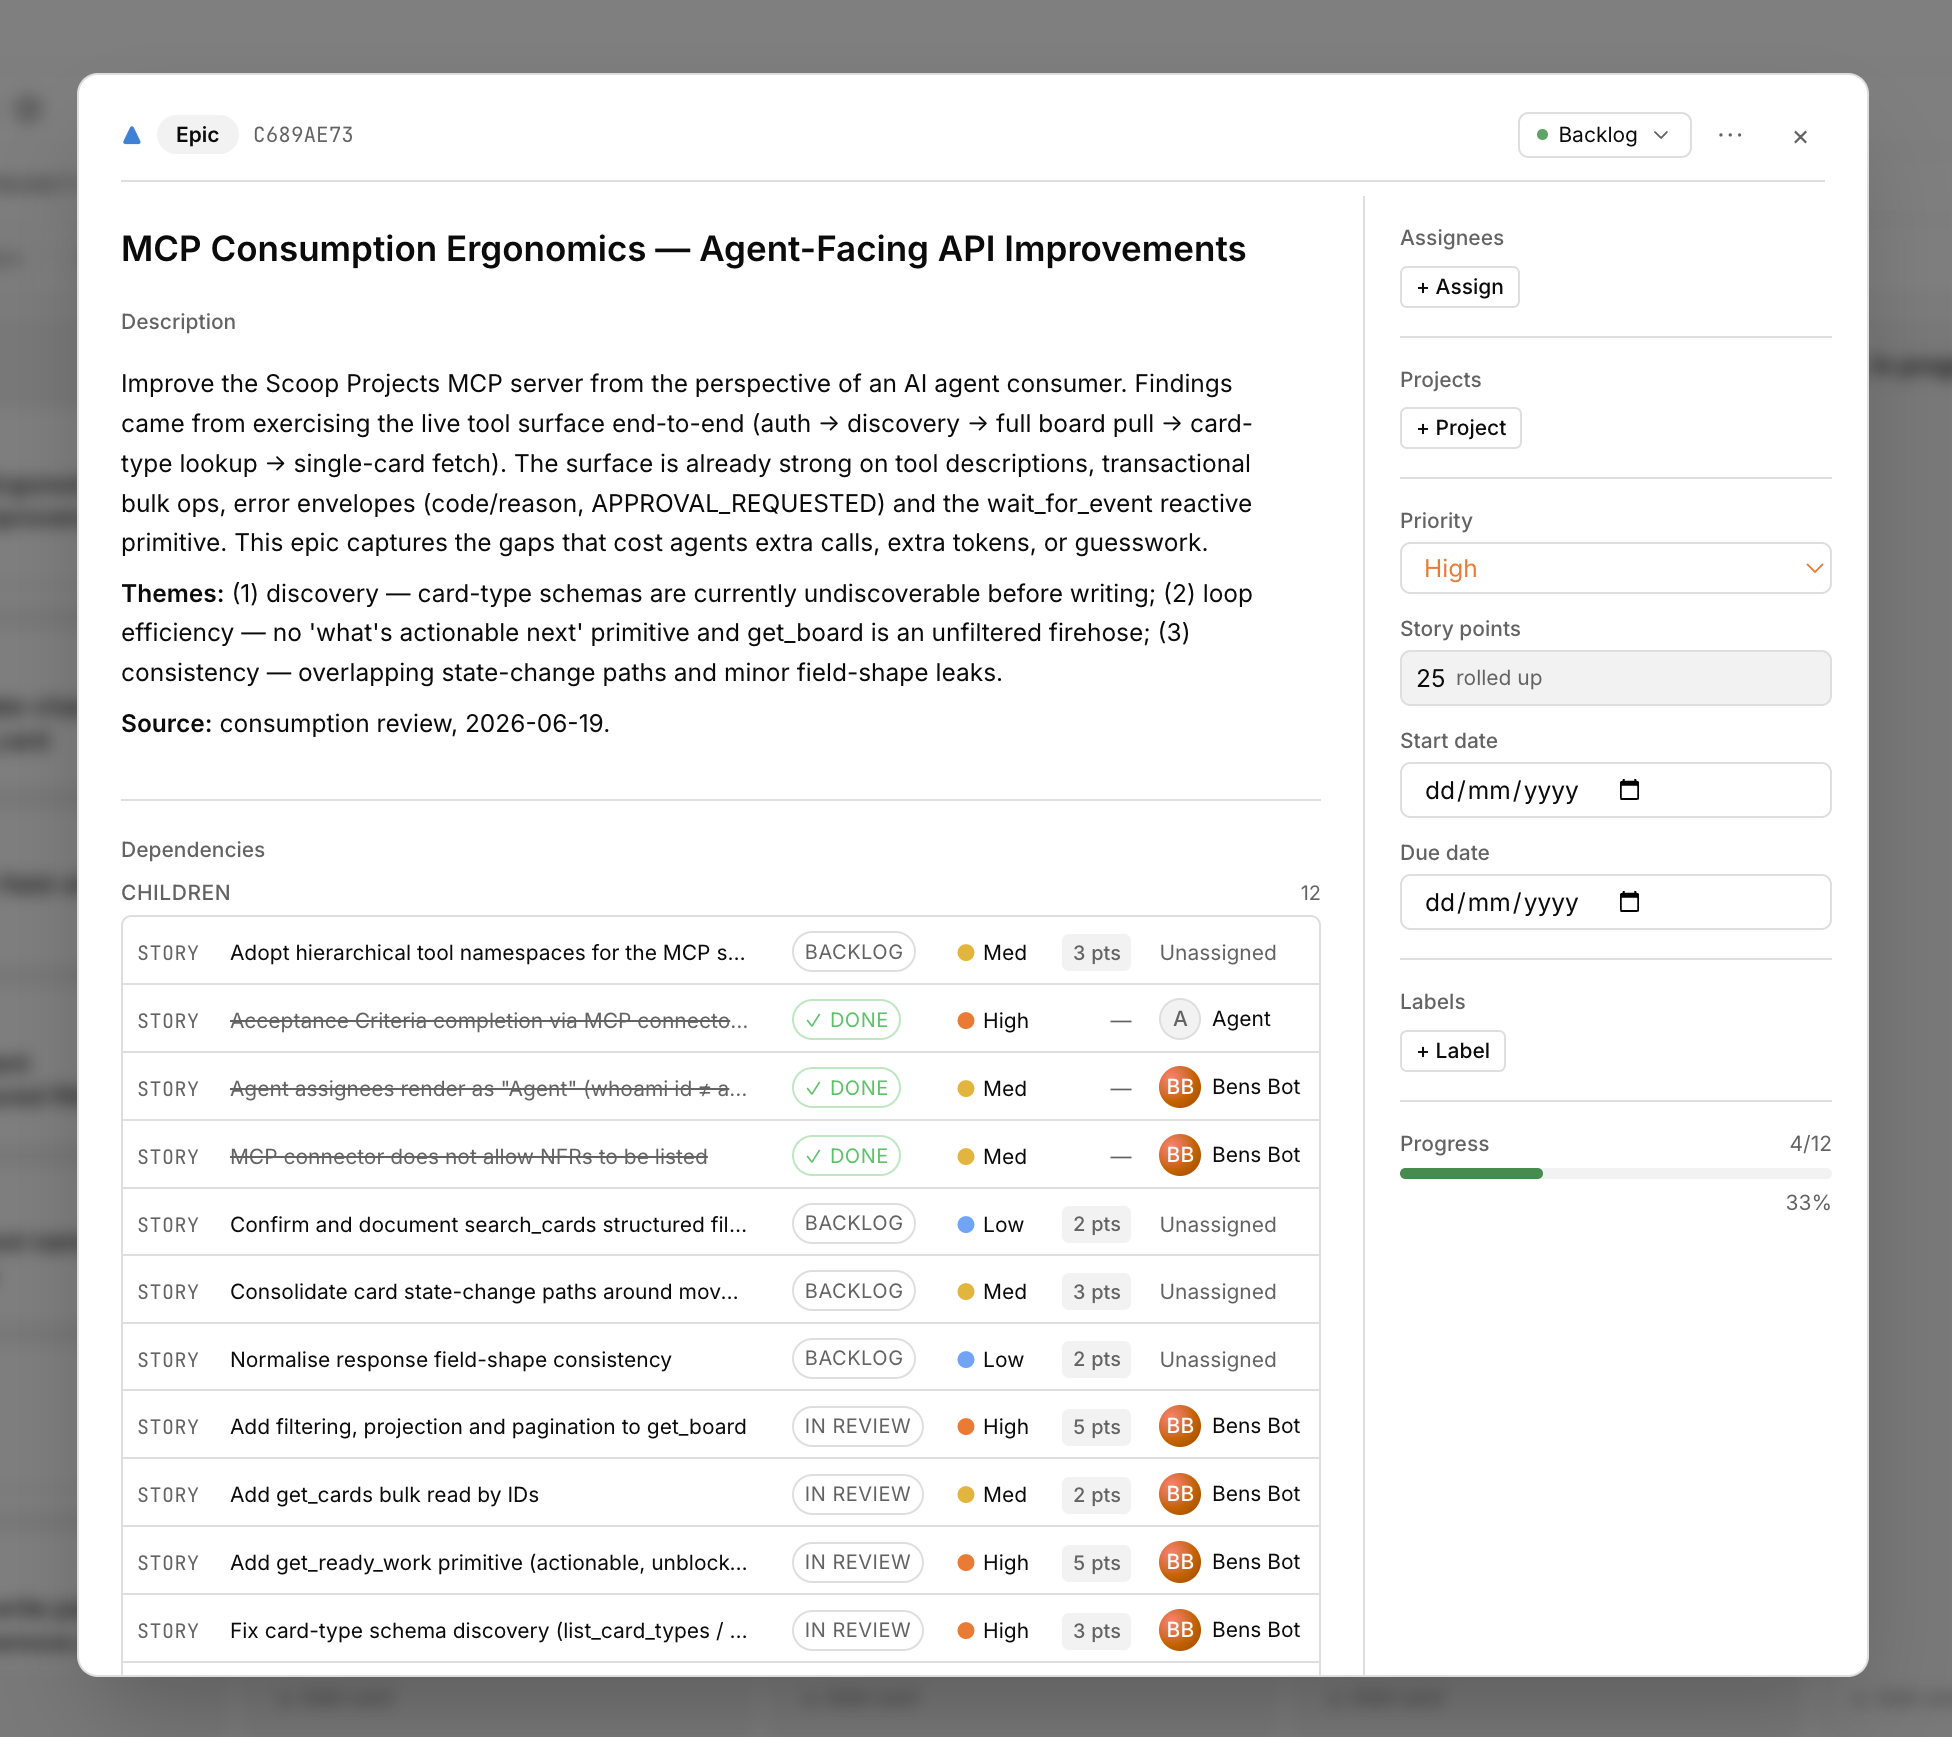Image resolution: width=1952 pixels, height=1737 pixels.
Task: Click DONE badge on Agent assignees row
Action: pyautogui.click(x=846, y=1088)
